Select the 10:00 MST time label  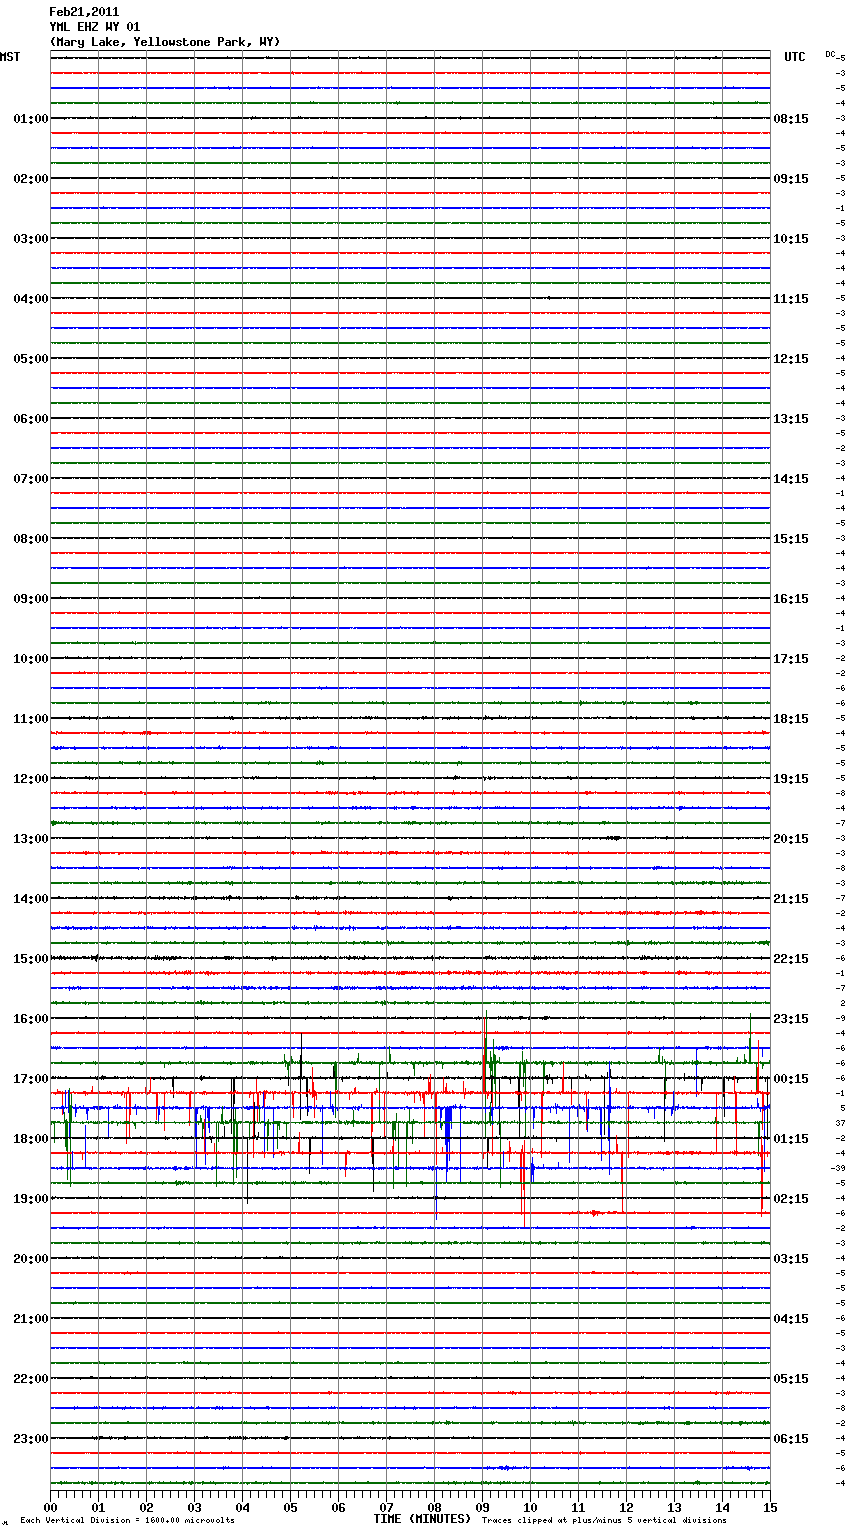point(31,659)
